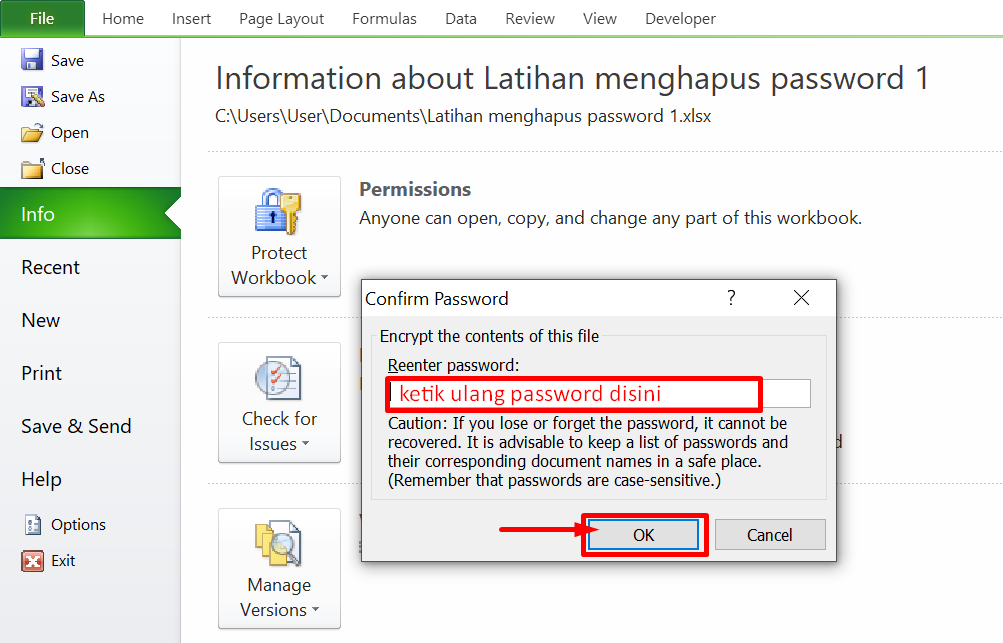Screen dimensions: 1003x643
Task: Expand the Protect Workbook dropdown arrow
Action: (x=324, y=277)
